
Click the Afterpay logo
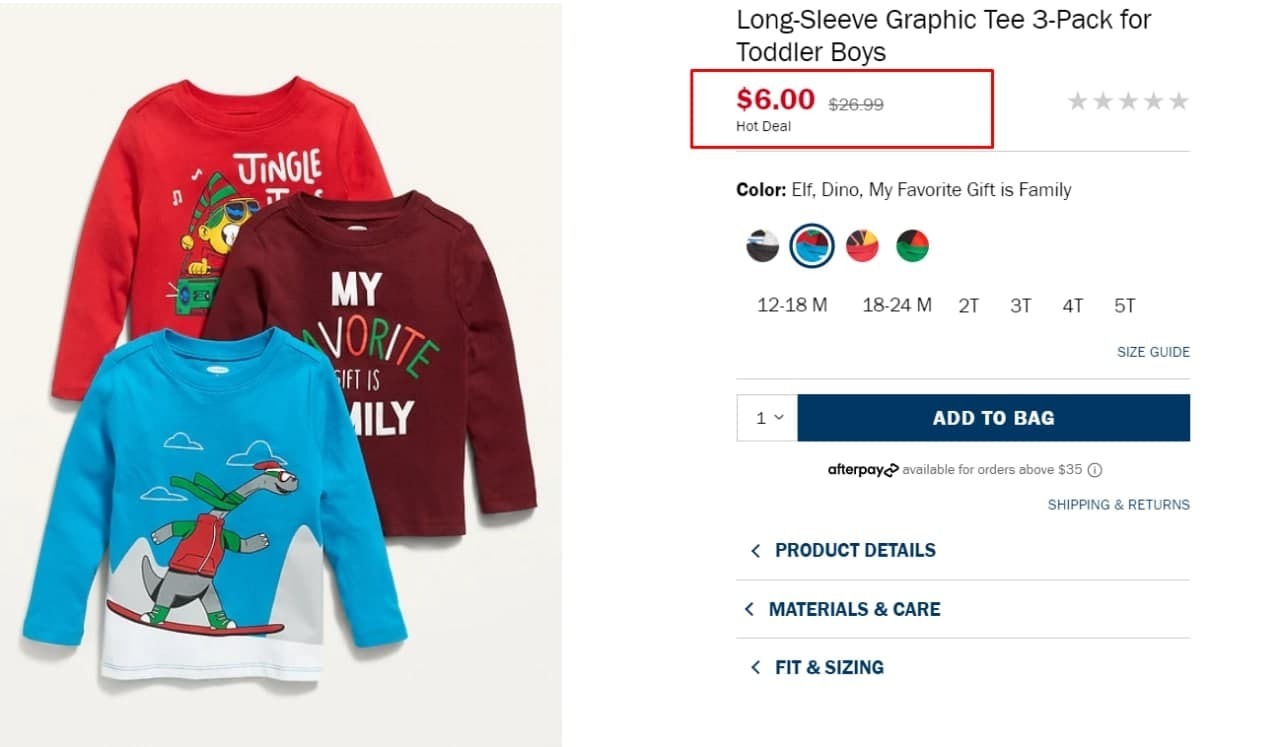pyautogui.click(x=863, y=470)
